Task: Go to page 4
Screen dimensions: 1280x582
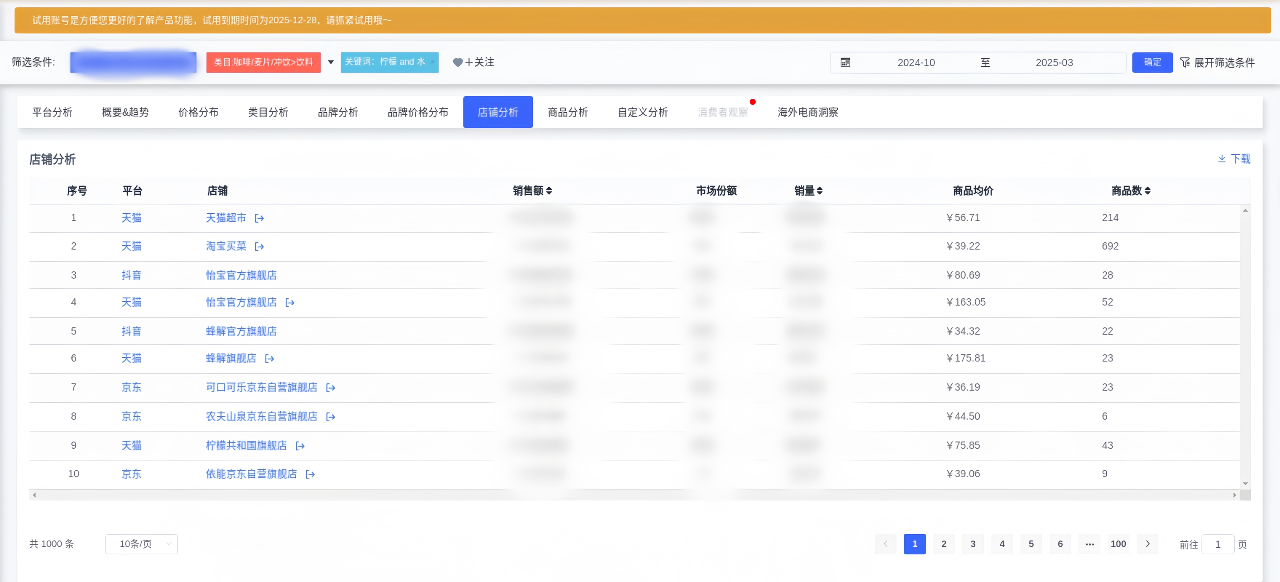Action: coord(1002,544)
